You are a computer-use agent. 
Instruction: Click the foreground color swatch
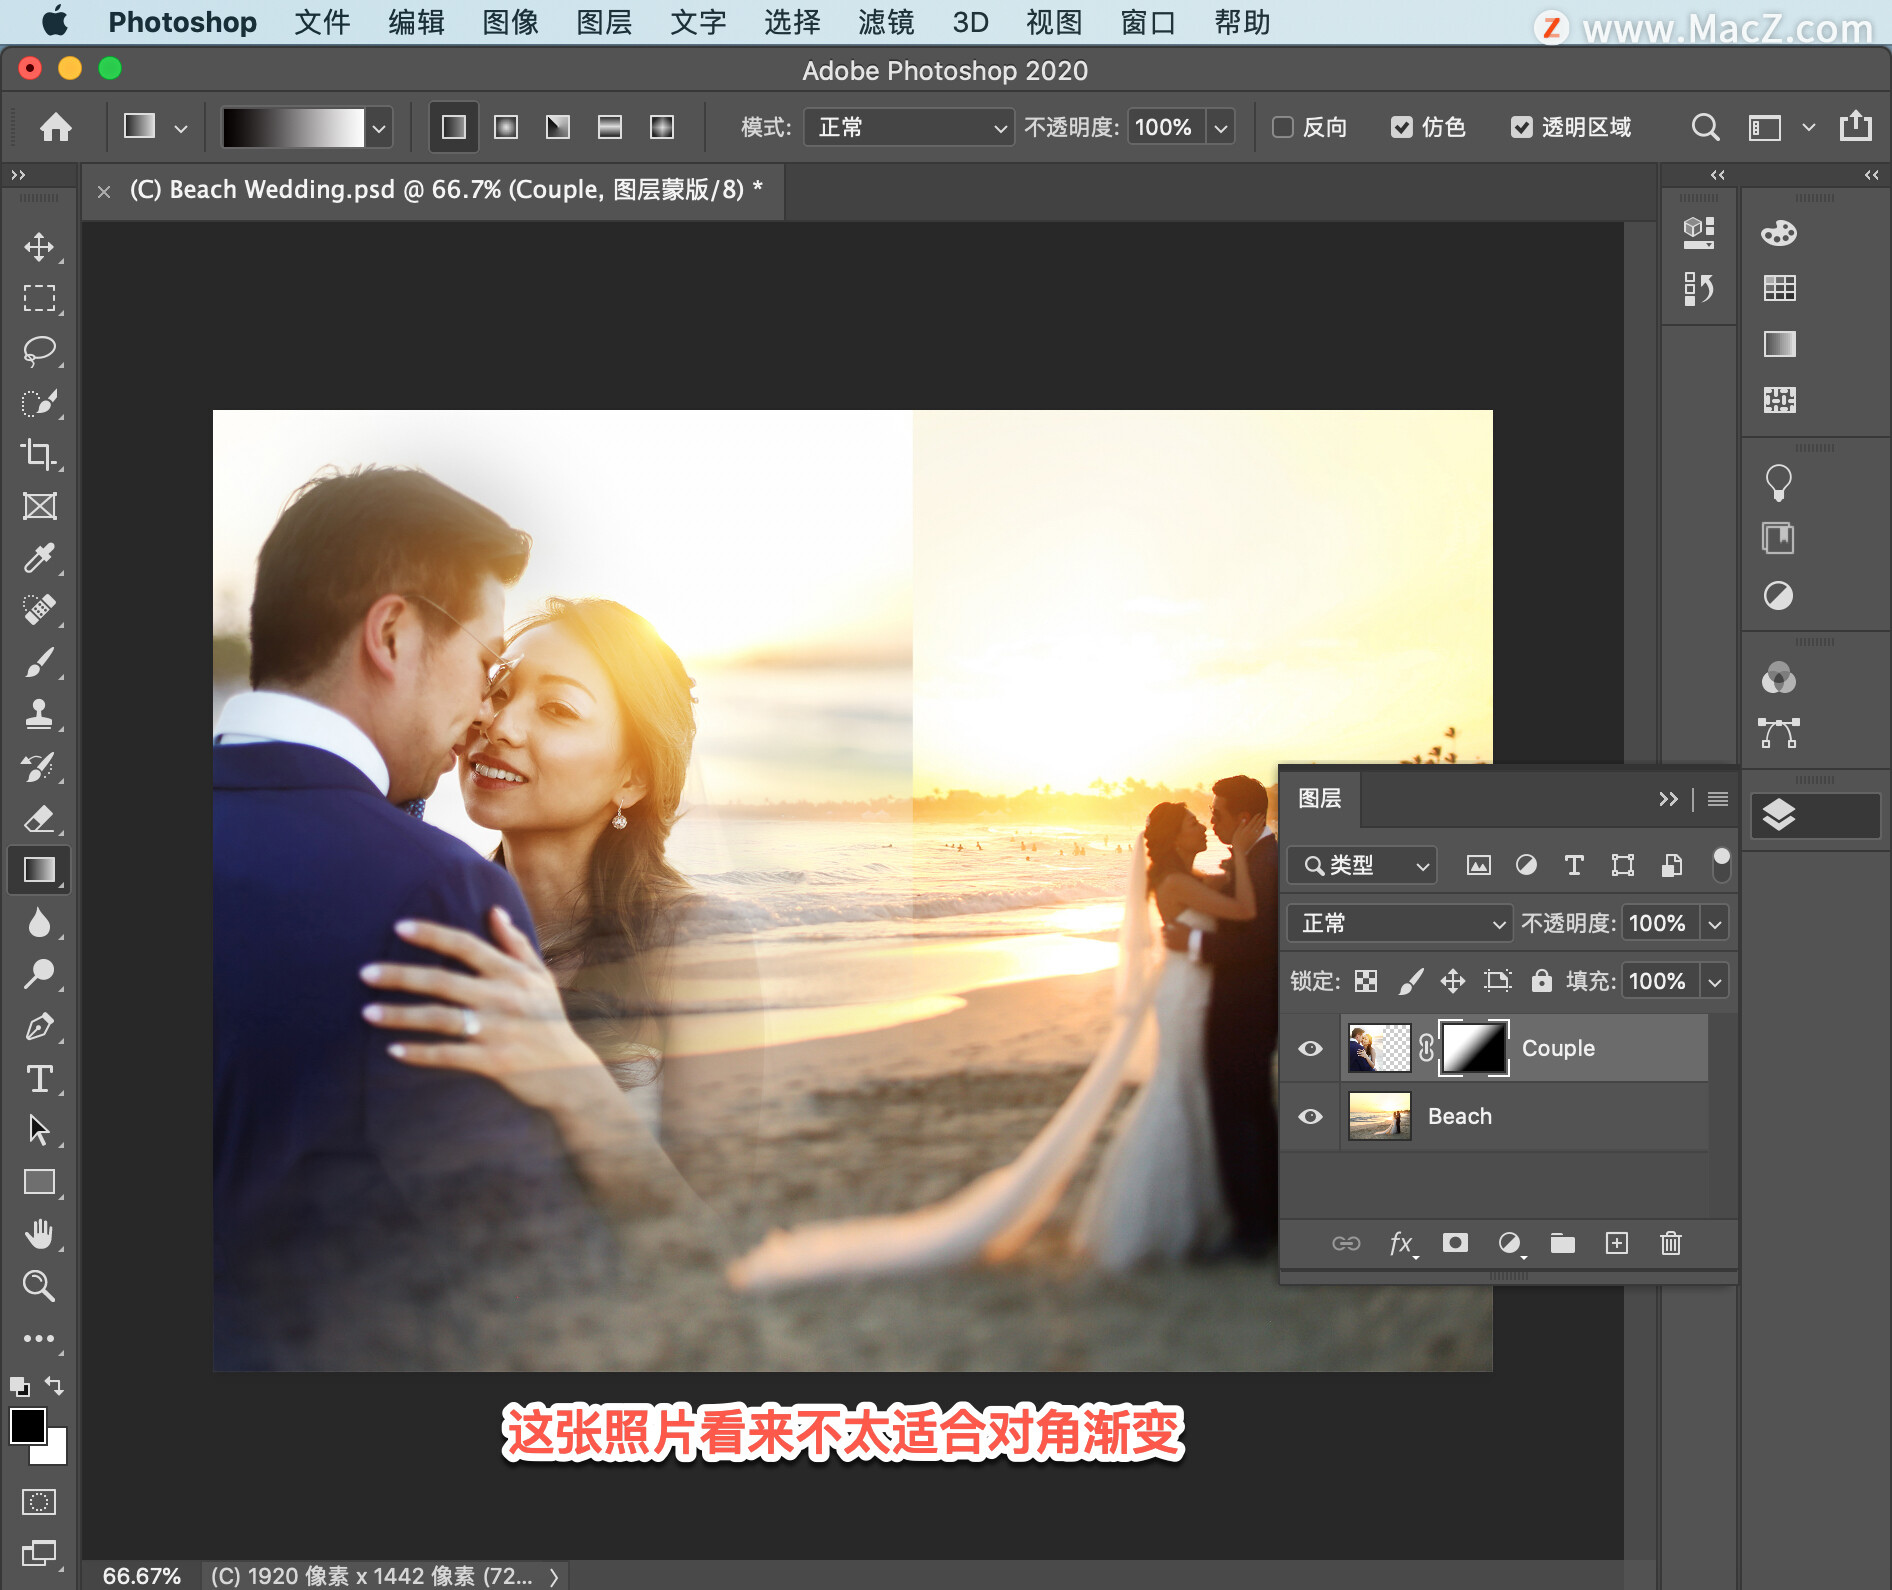click(27, 1425)
